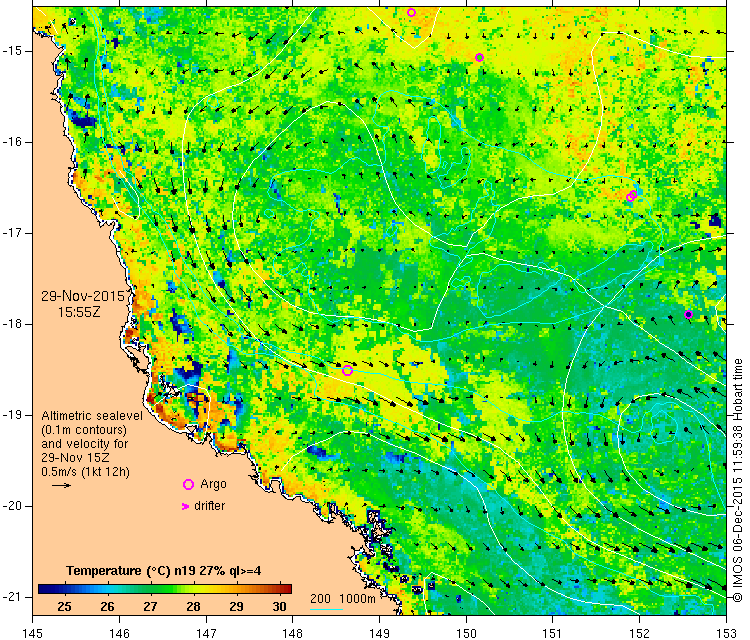Screen dimensions: 750x640
Task: Click the 0.5m/s velocity scale arrow
Action: click(61, 486)
